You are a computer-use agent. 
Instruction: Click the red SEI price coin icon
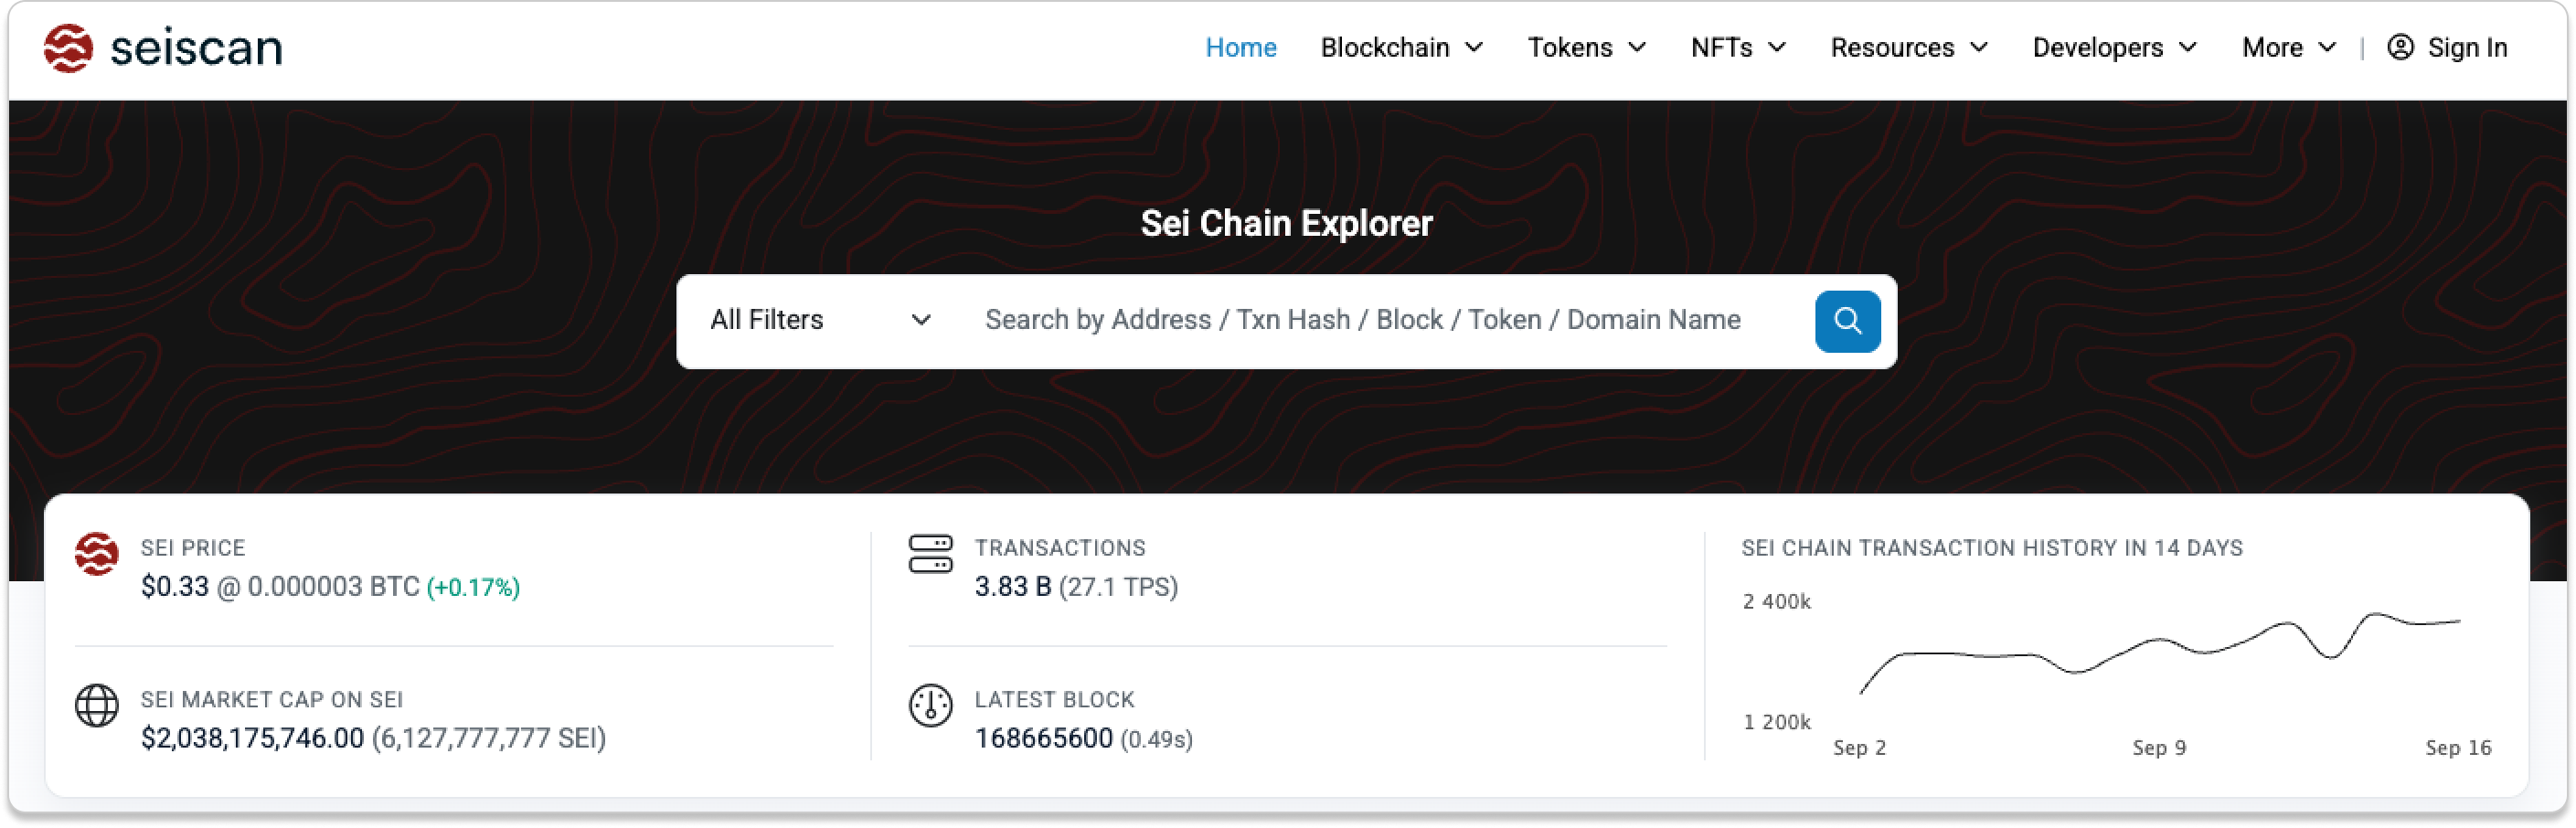pyautogui.click(x=97, y=553)
